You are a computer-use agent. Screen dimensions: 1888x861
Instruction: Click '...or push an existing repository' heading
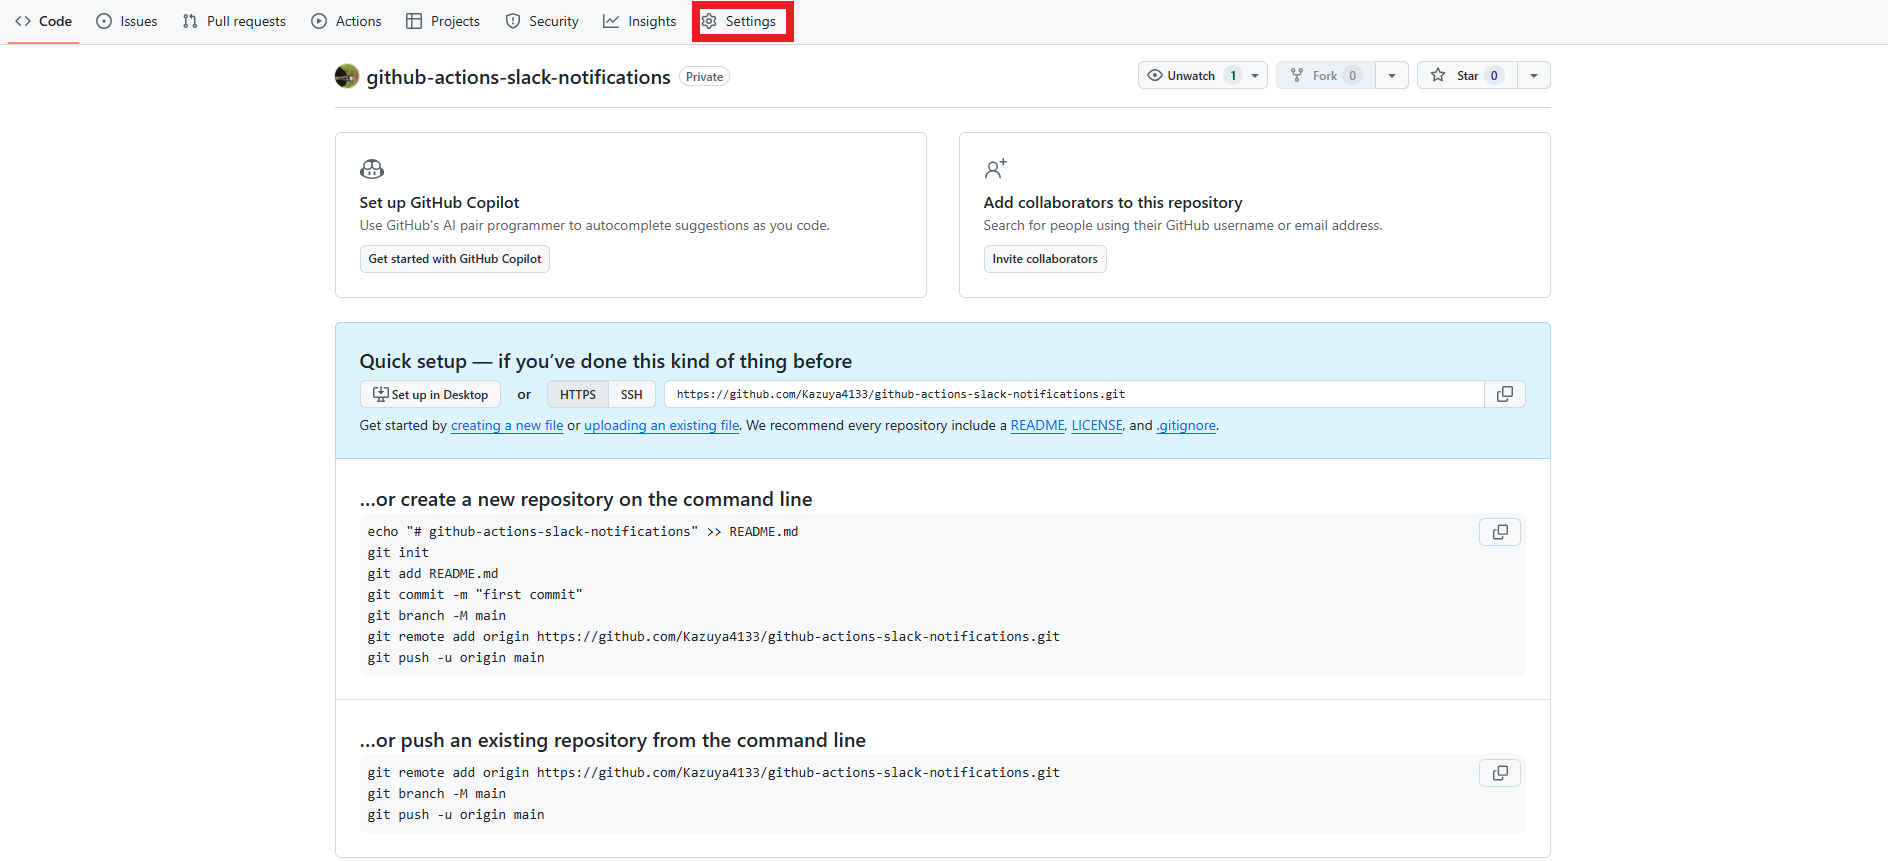[x=613, y=740]
